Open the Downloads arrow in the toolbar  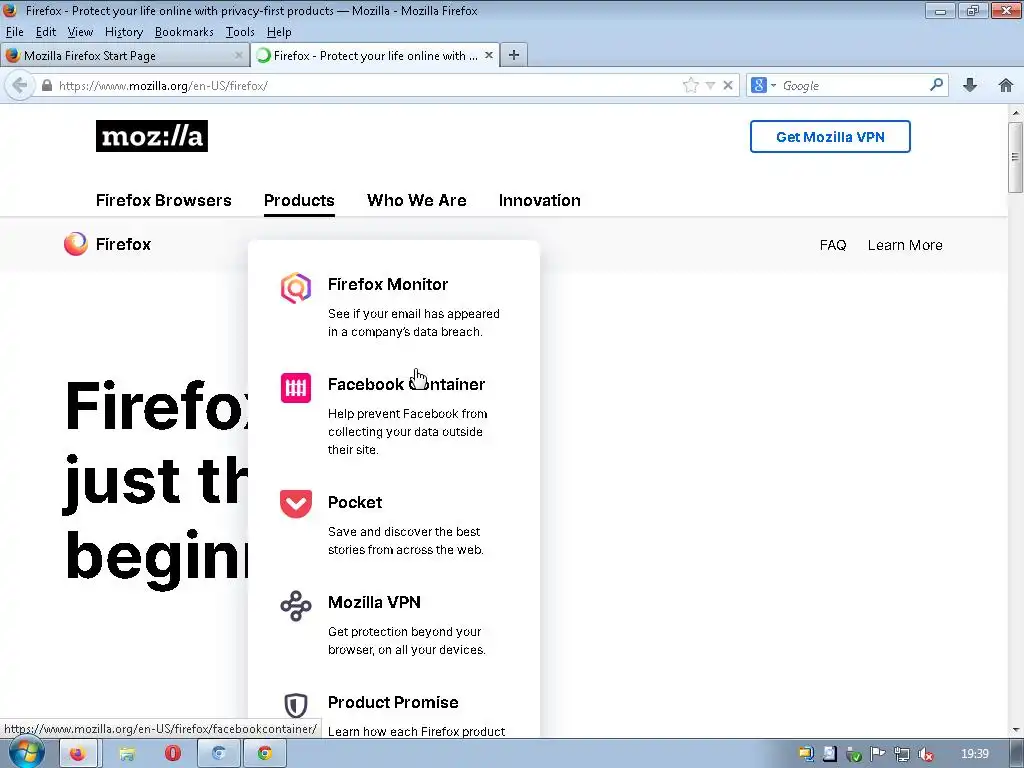[x=970, y=85]
